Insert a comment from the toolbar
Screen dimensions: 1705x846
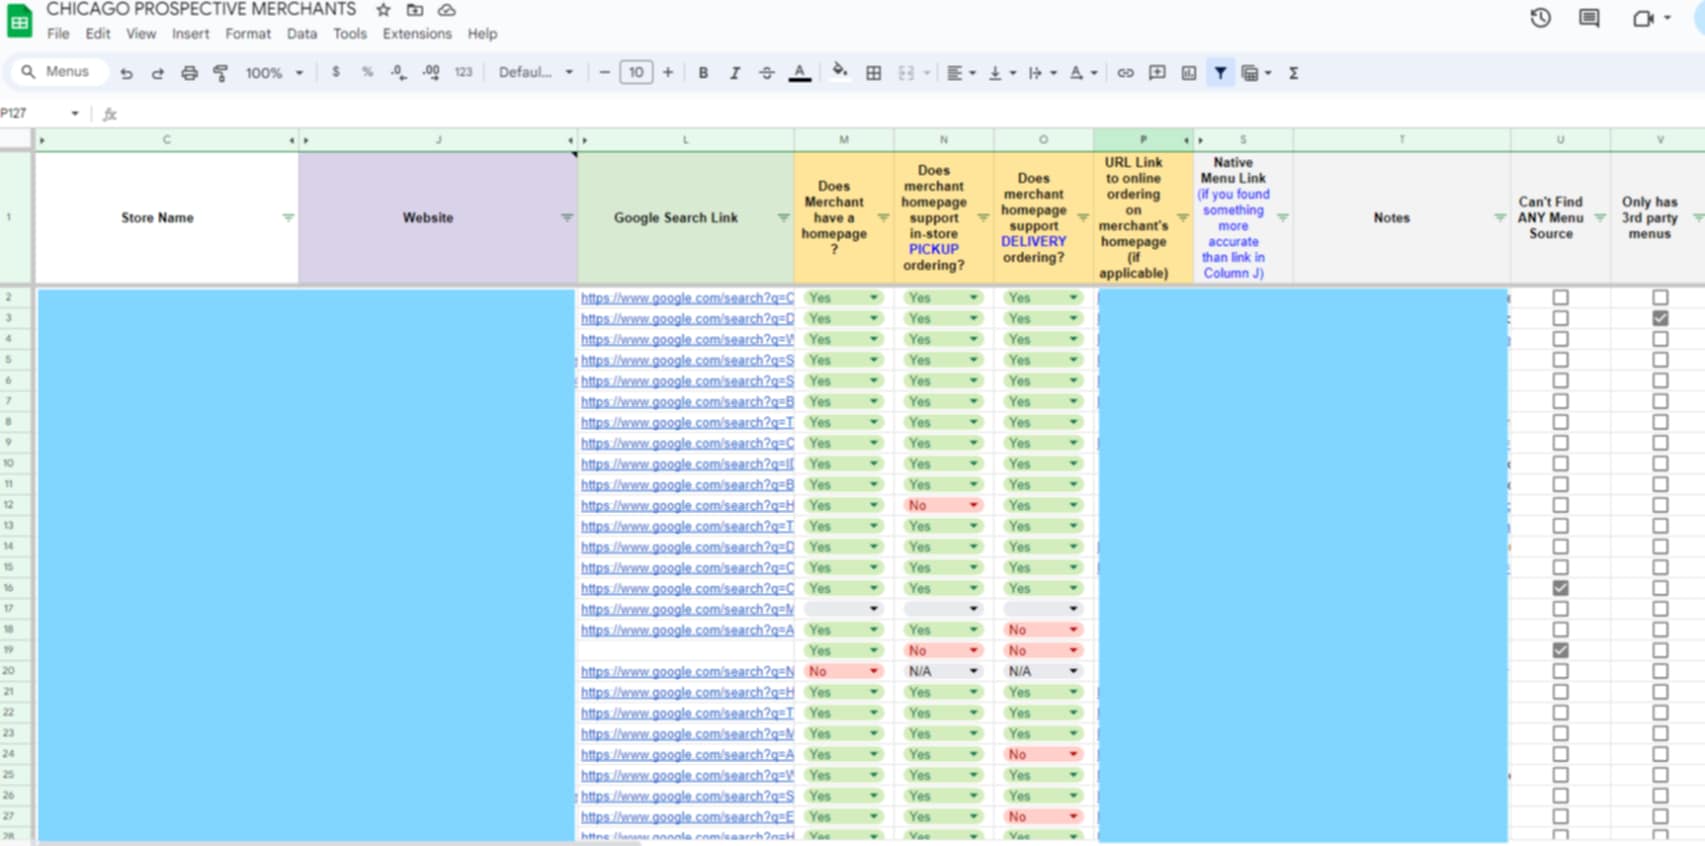pos(1157,73)
